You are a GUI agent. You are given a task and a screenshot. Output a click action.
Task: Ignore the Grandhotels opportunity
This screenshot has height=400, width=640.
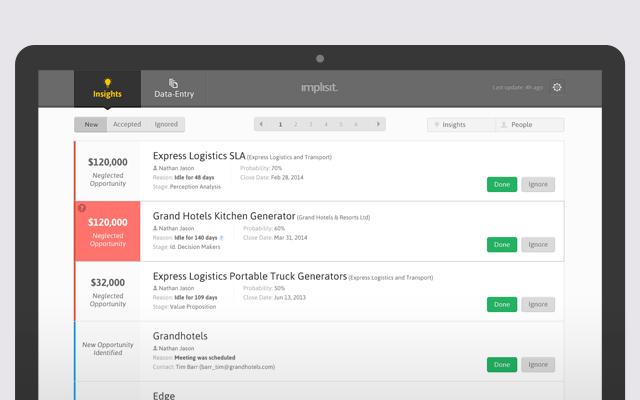point(538,364)
